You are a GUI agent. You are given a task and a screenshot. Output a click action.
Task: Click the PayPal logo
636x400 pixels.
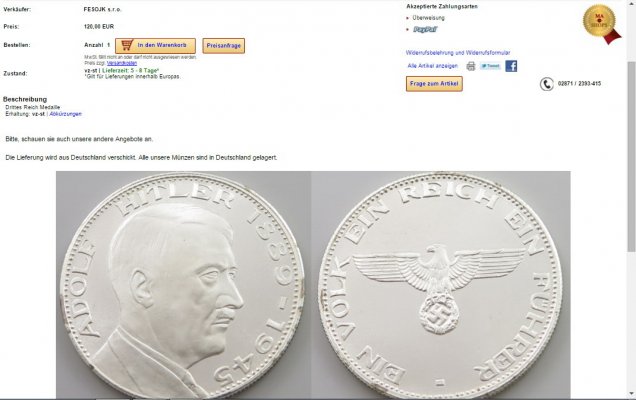point(425,30)
